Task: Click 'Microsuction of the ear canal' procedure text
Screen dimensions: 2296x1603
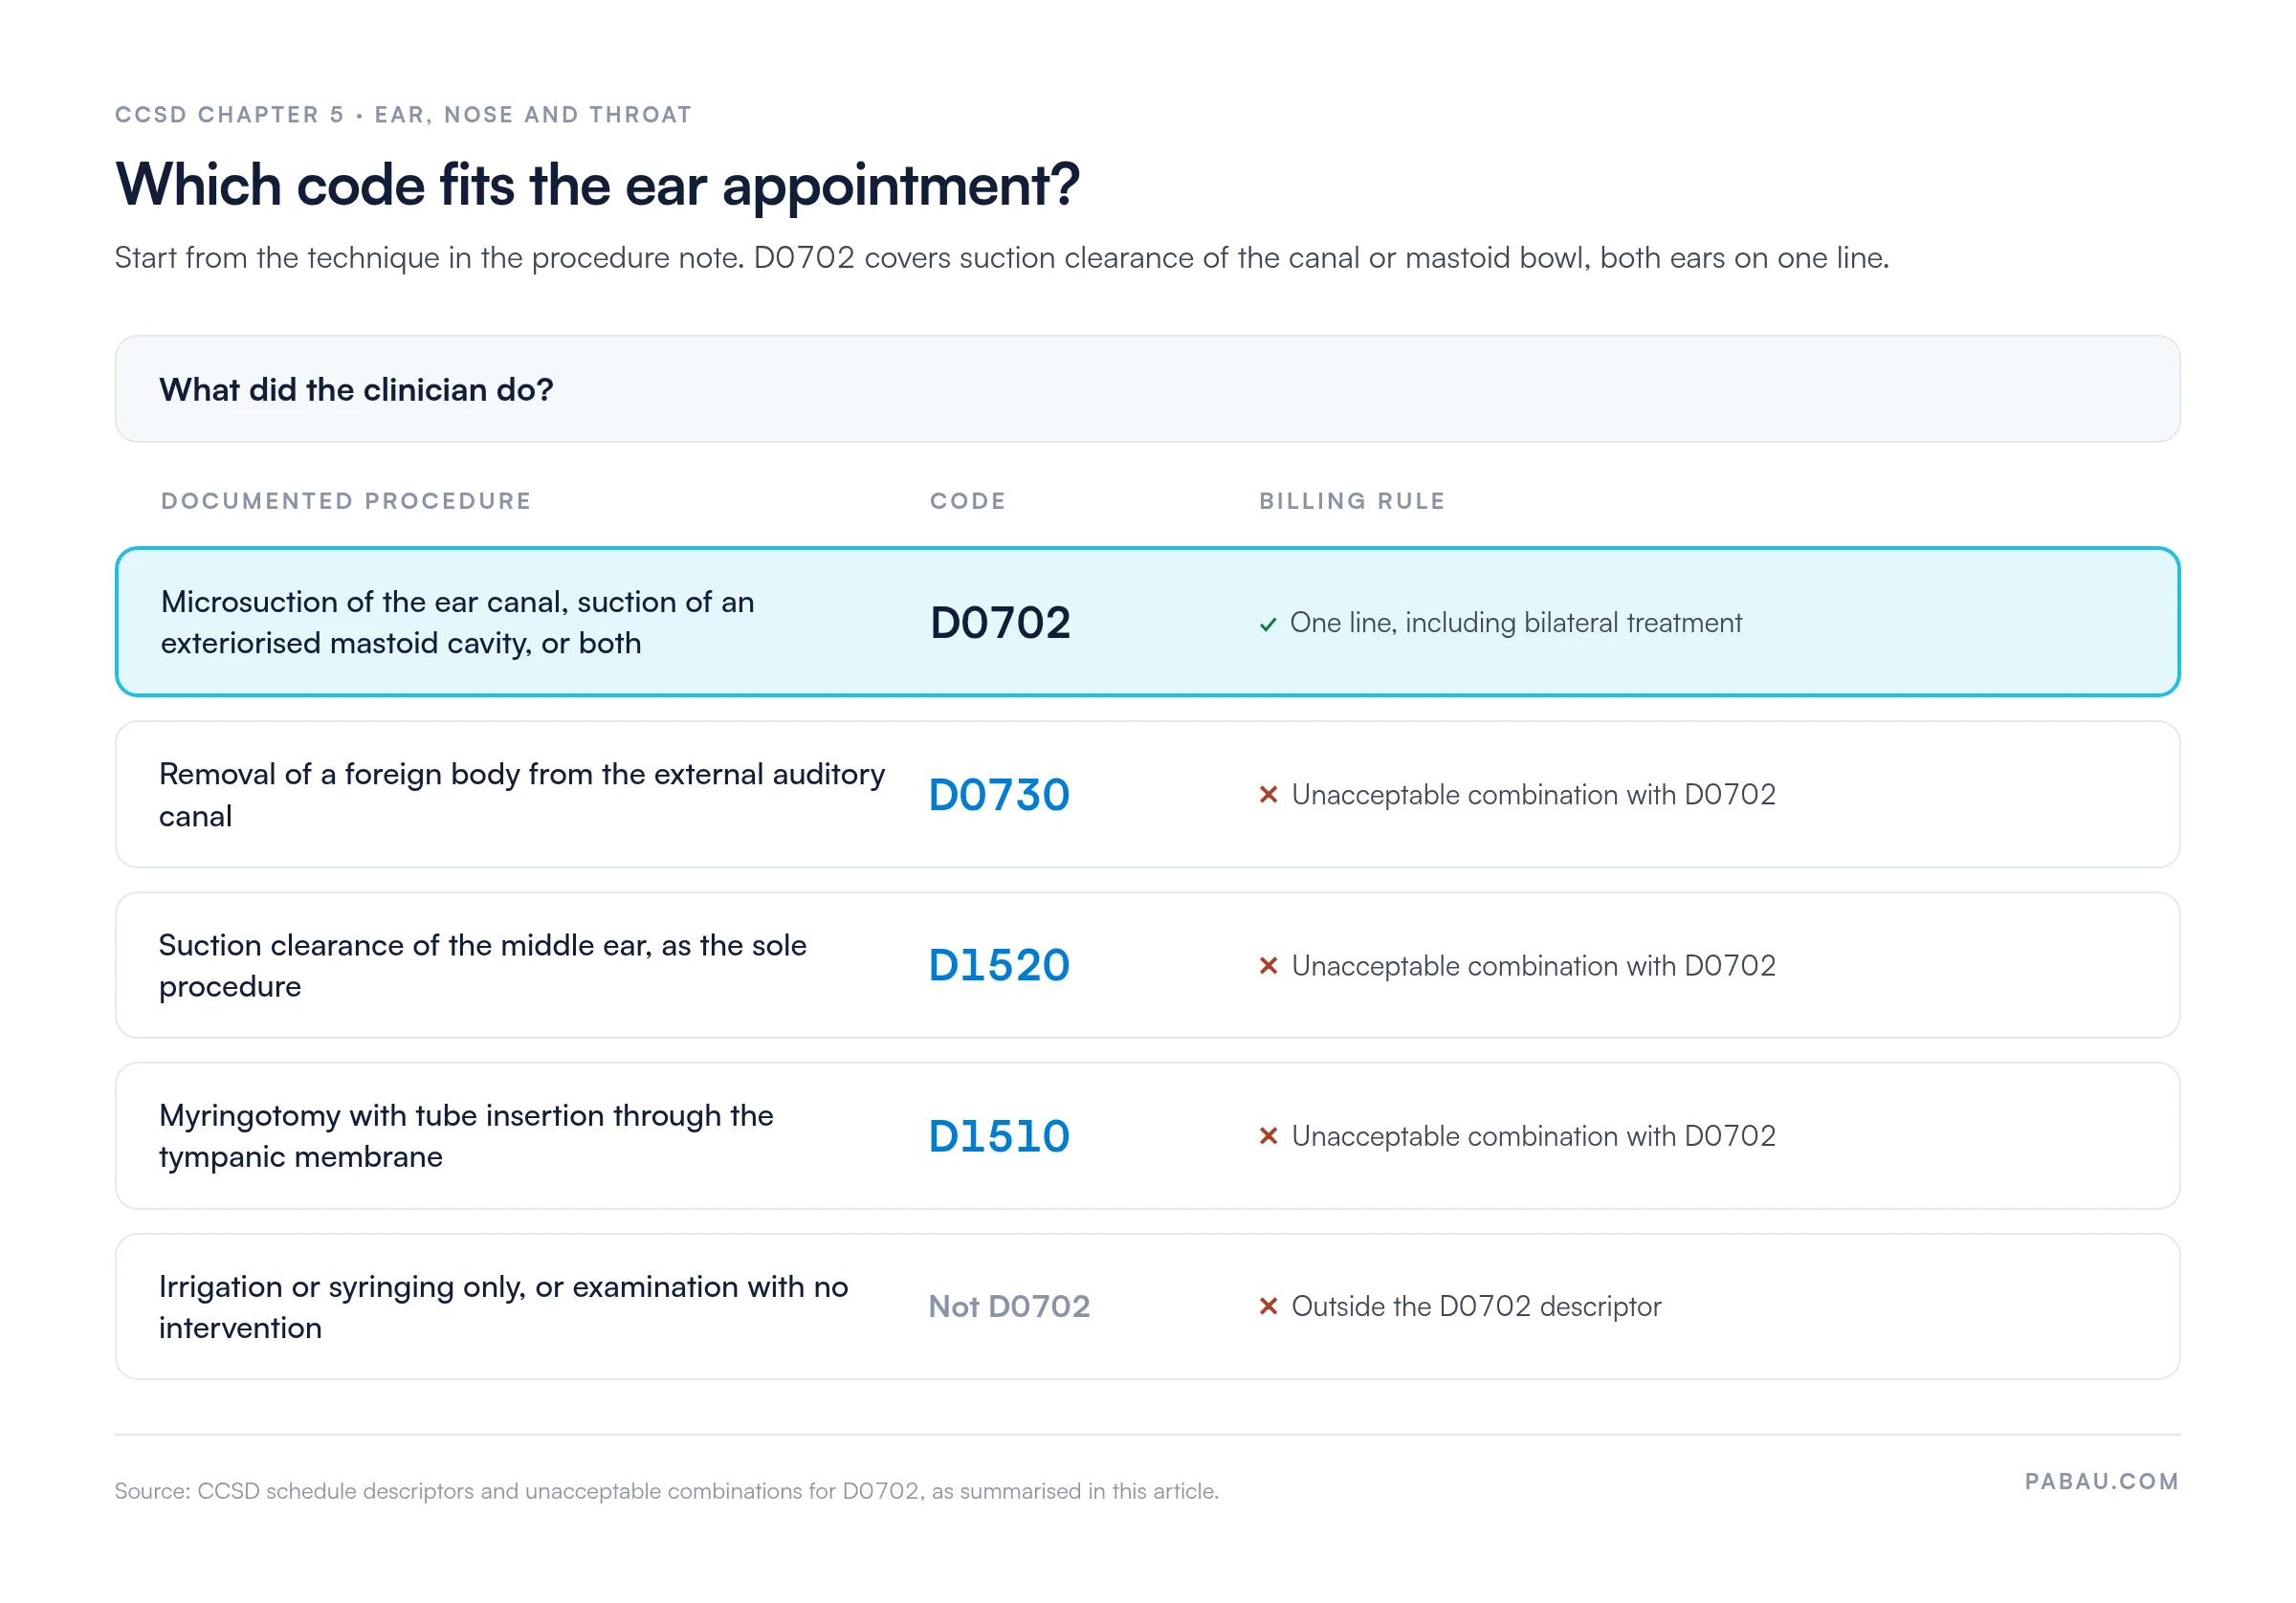Action: tap(458, 622)
